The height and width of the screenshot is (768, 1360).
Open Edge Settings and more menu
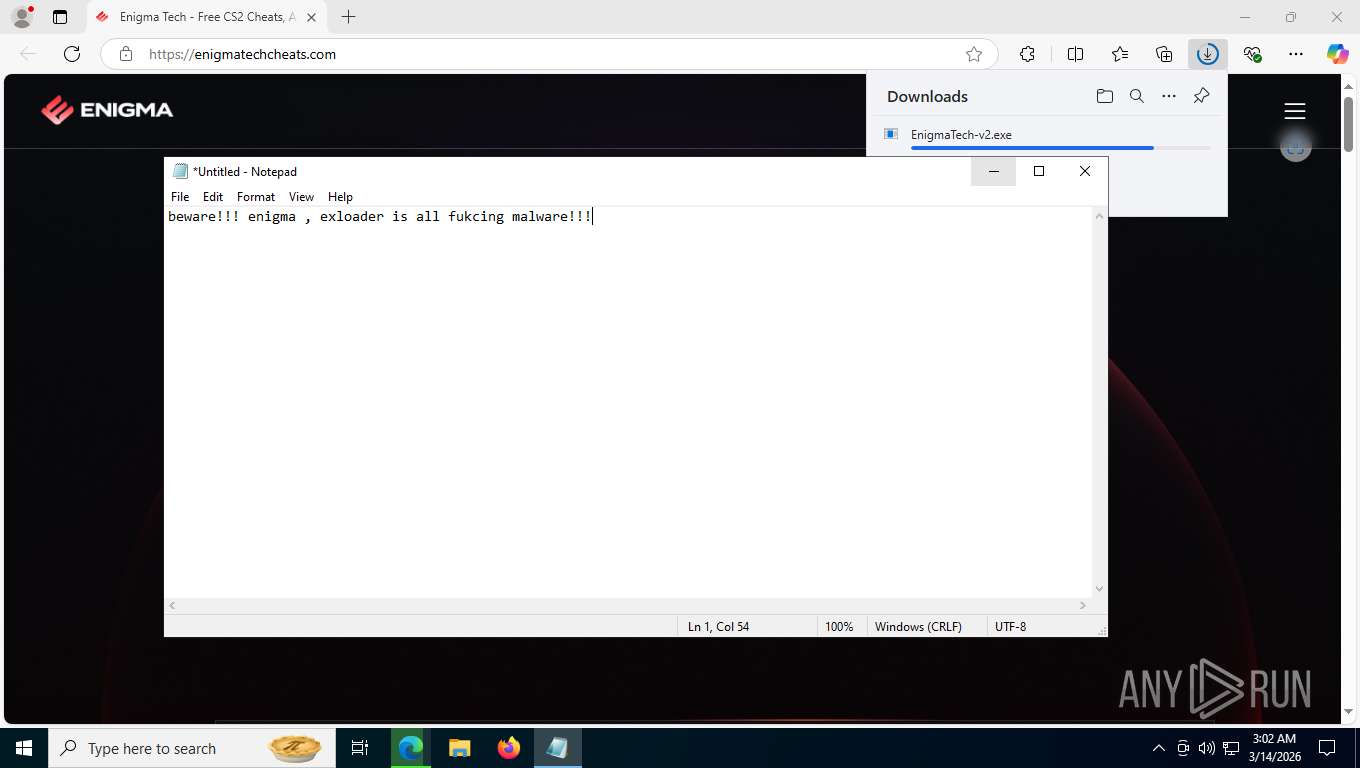[1296, 54]
